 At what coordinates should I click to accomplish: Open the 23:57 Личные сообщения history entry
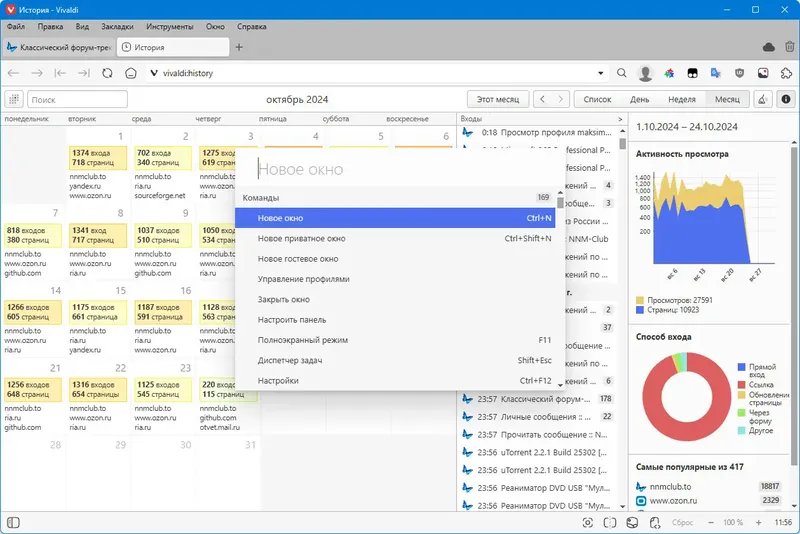point(537,417)
